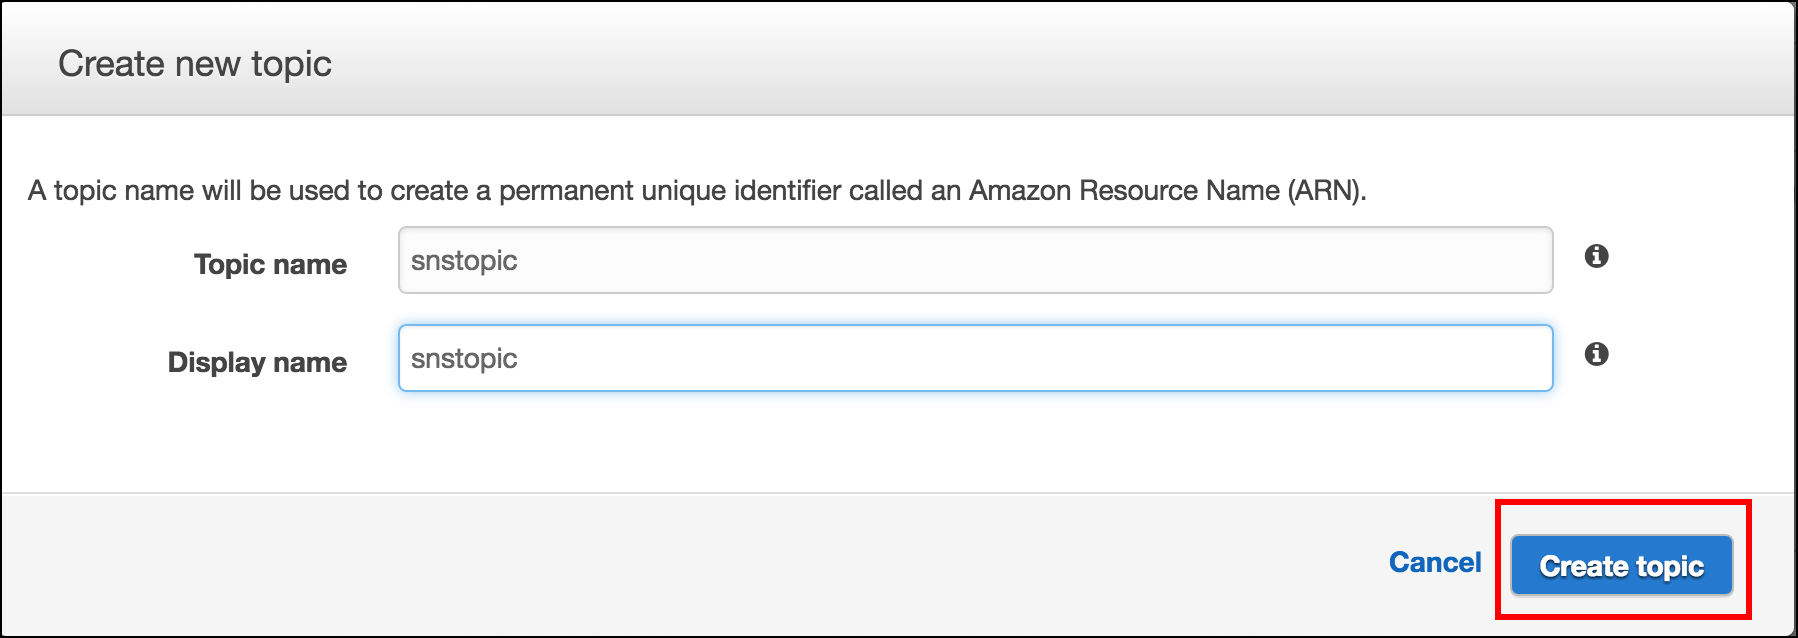Cancel the new topic dialog

point(1435,563)
